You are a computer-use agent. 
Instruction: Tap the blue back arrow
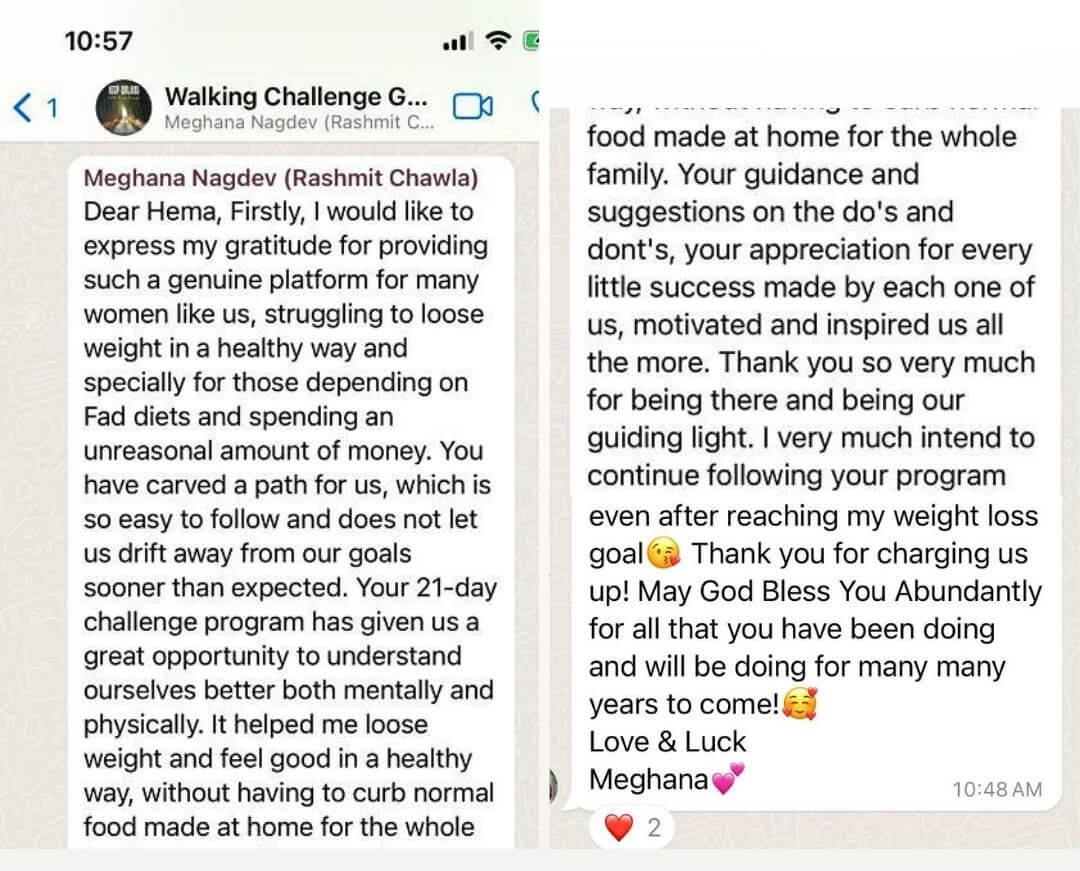tap(23, 107)
